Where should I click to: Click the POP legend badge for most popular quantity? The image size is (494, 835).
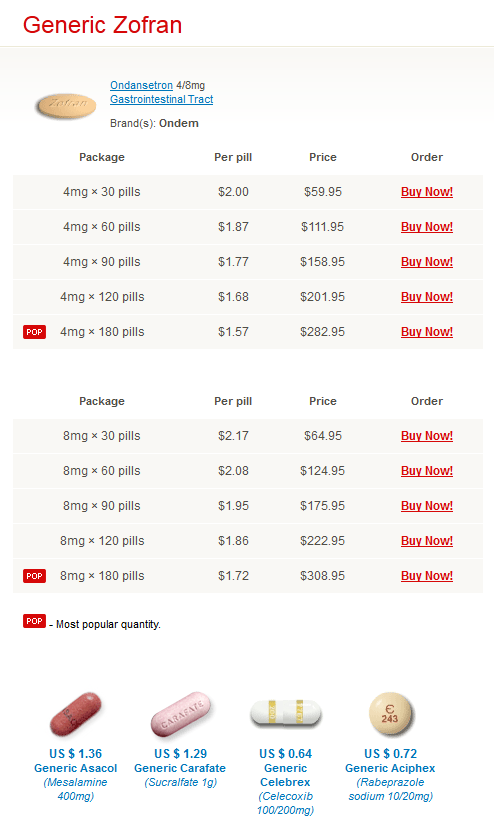35,621
